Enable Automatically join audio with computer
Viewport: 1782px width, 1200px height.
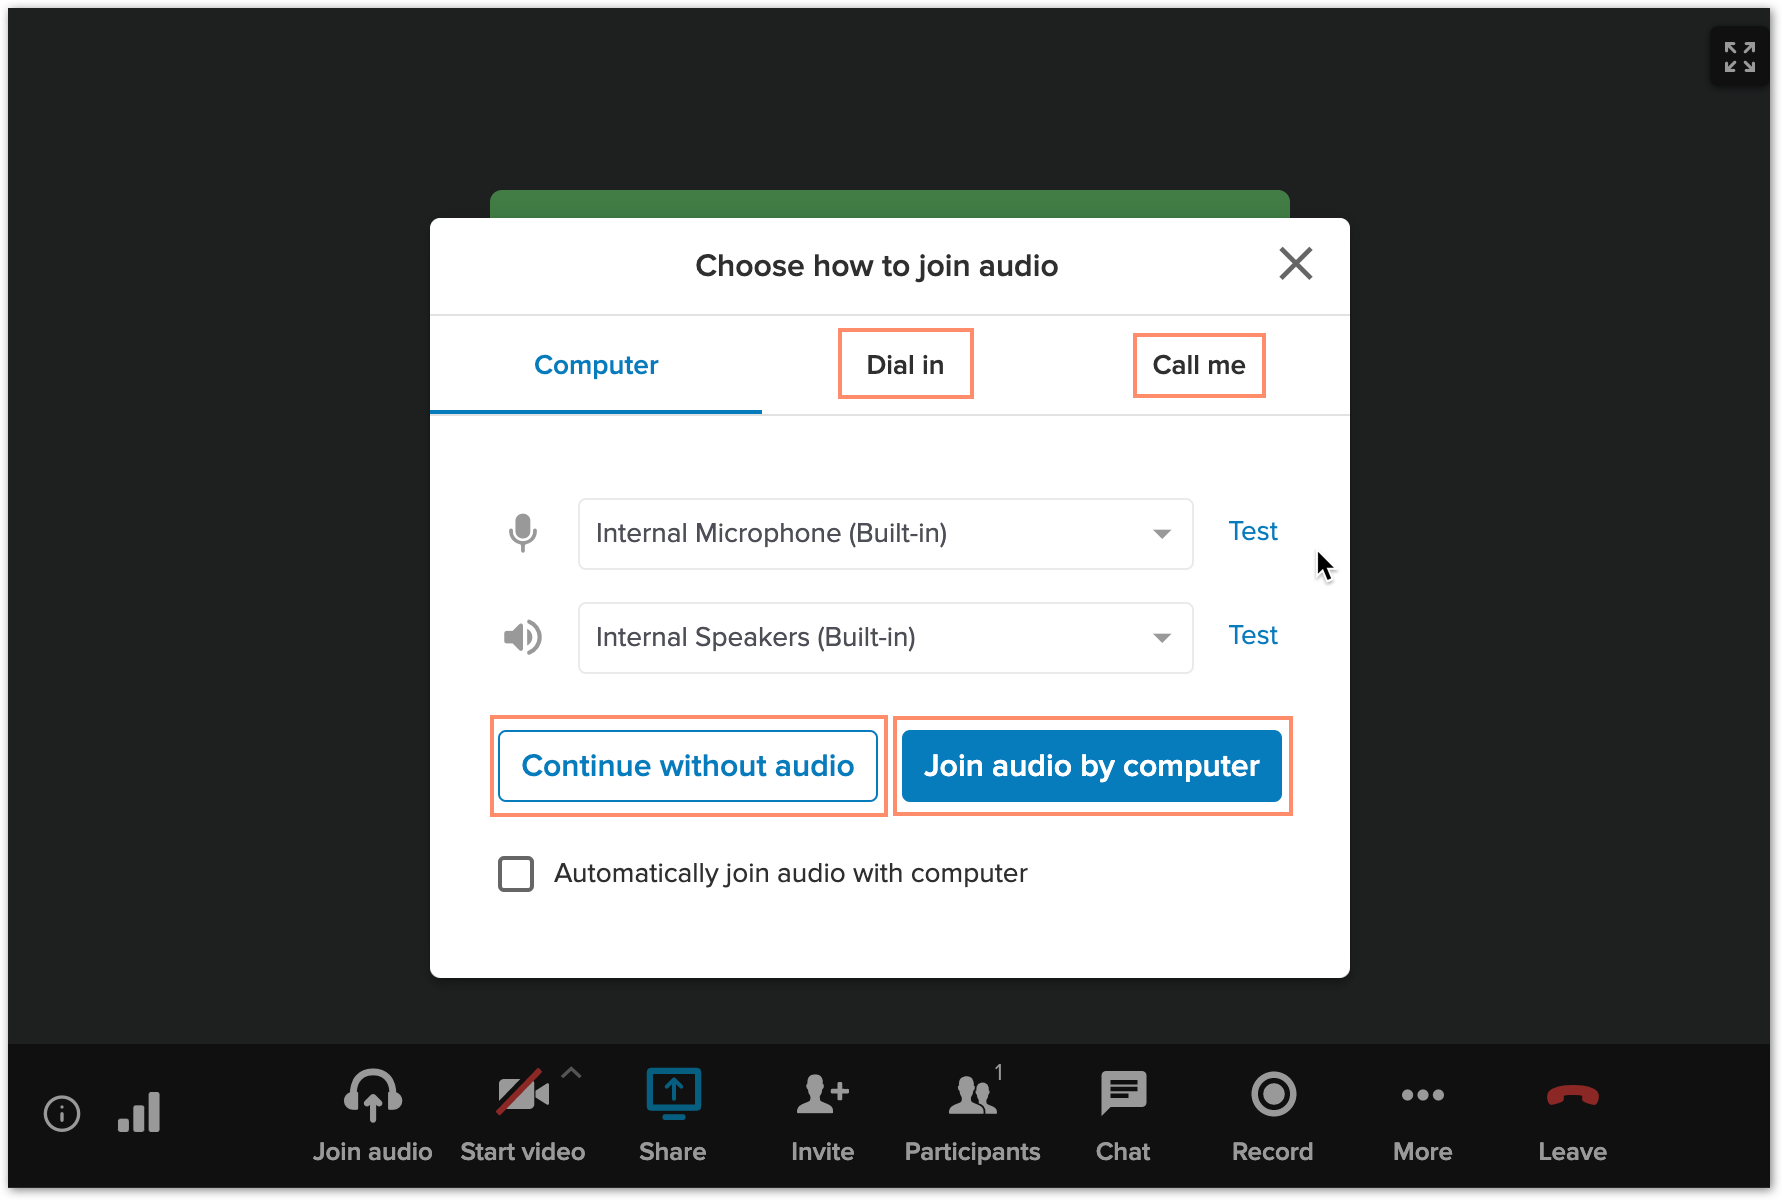516,874
